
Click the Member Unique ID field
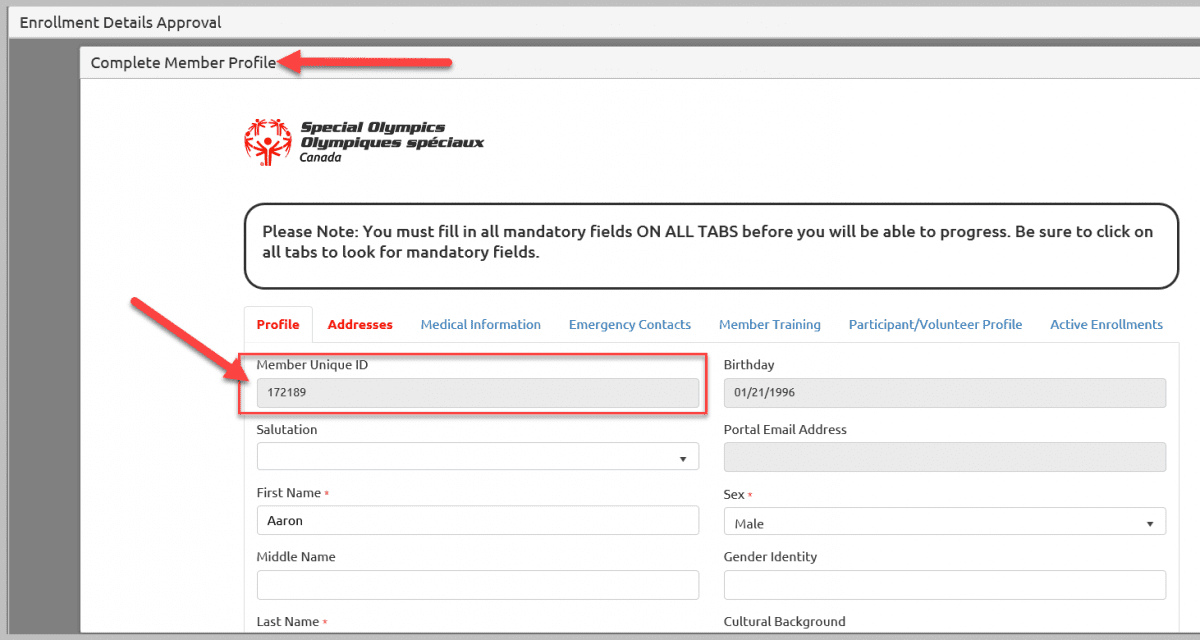(477, 393)
